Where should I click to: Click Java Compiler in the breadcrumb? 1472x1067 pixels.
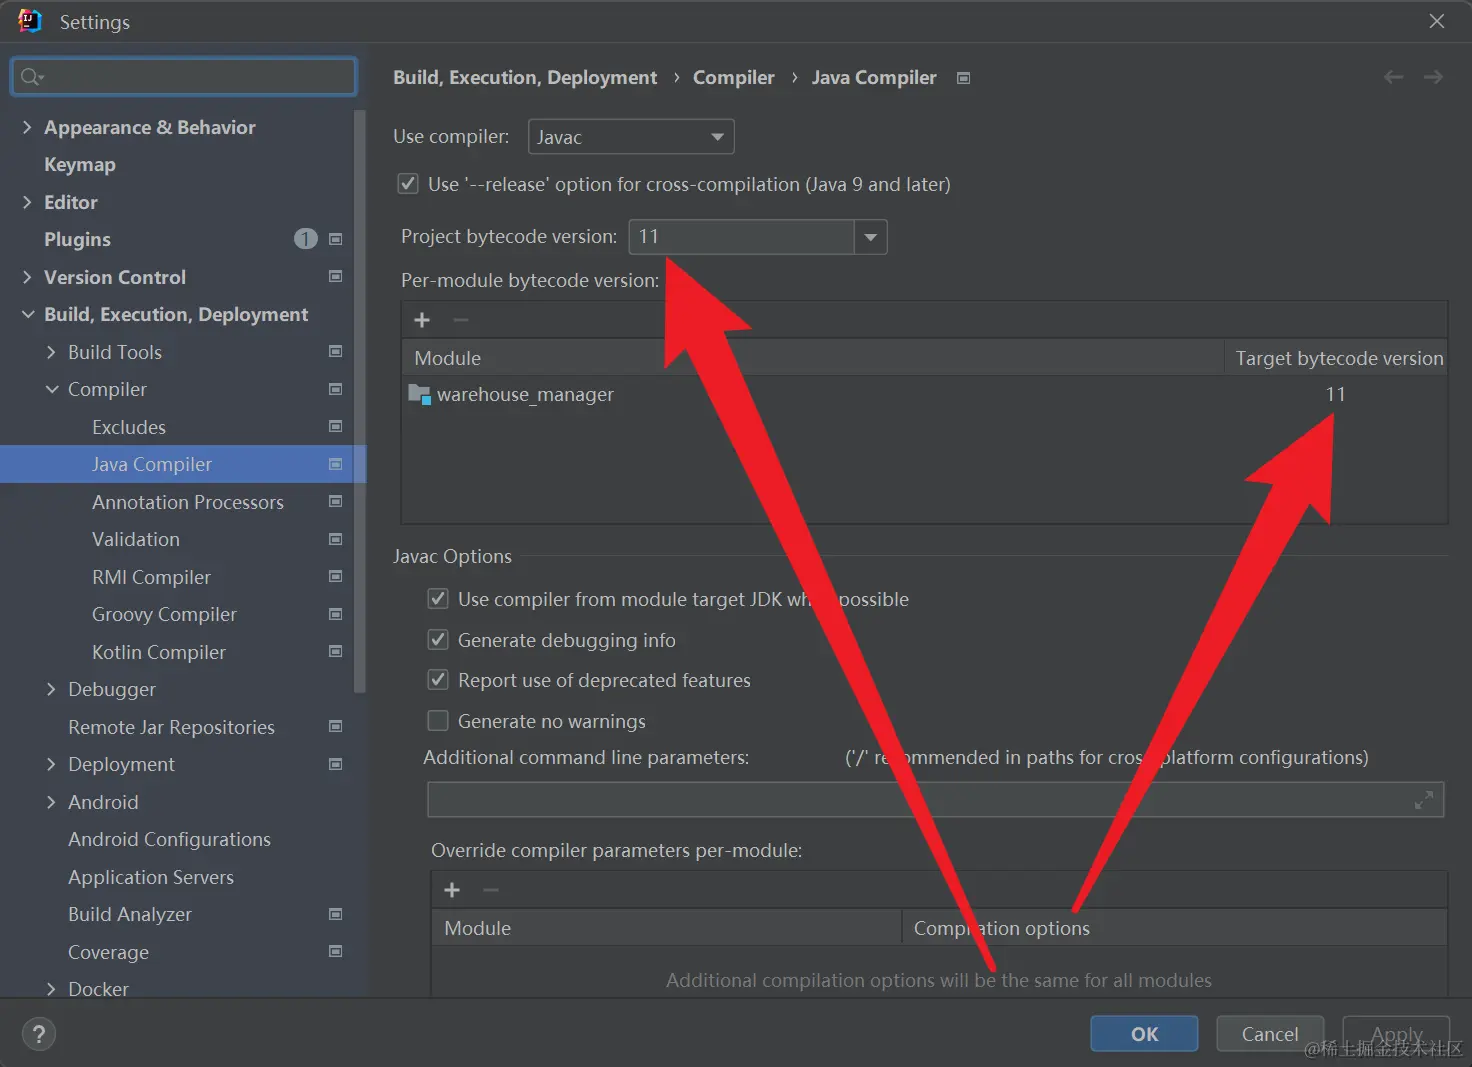(x=874, y=77)
